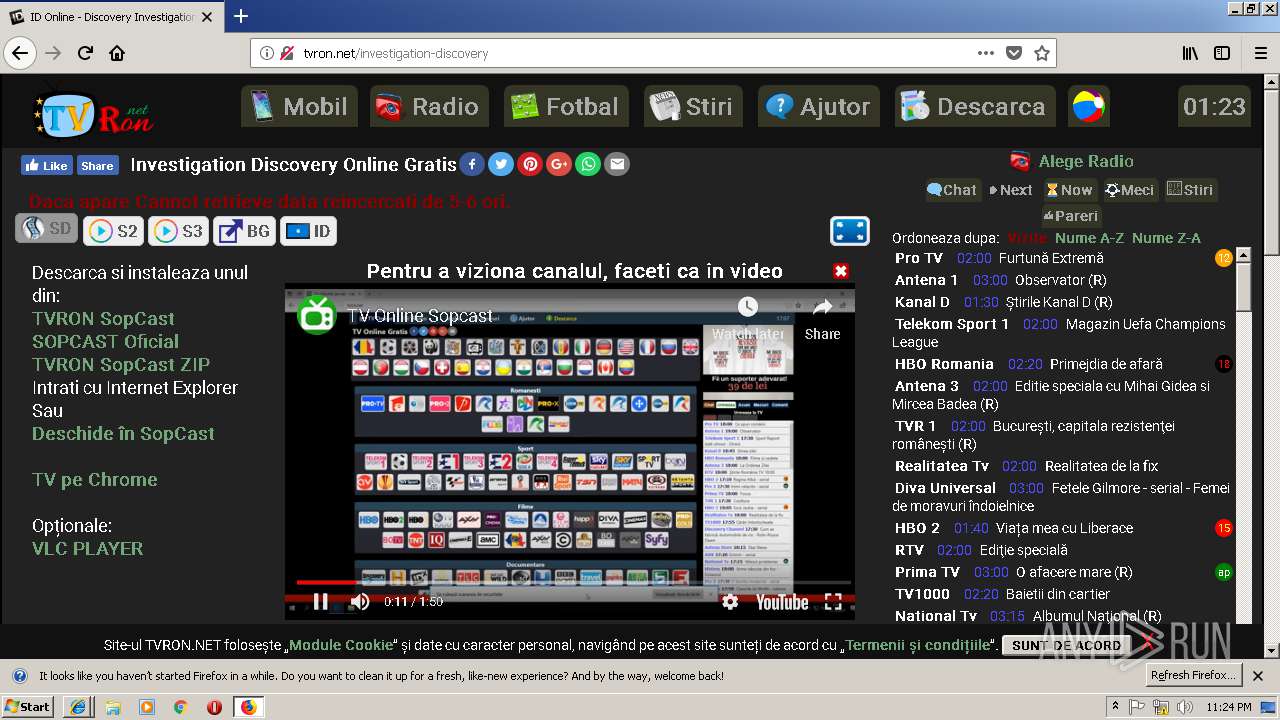Open the Radio section
Viewport: 1280px width, 720px height.
tap(429, 106)
